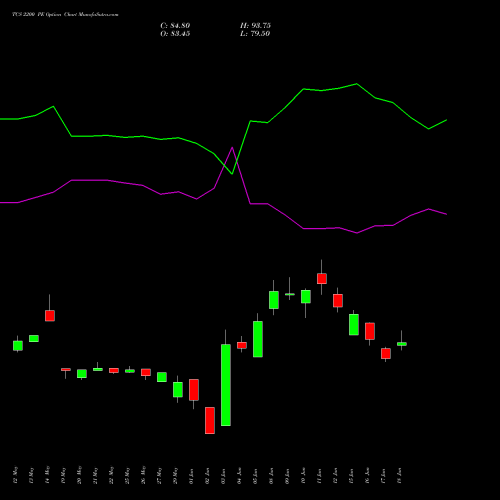
Task: Select the high value "H: 93.75"
Action: tap(255, 26)
